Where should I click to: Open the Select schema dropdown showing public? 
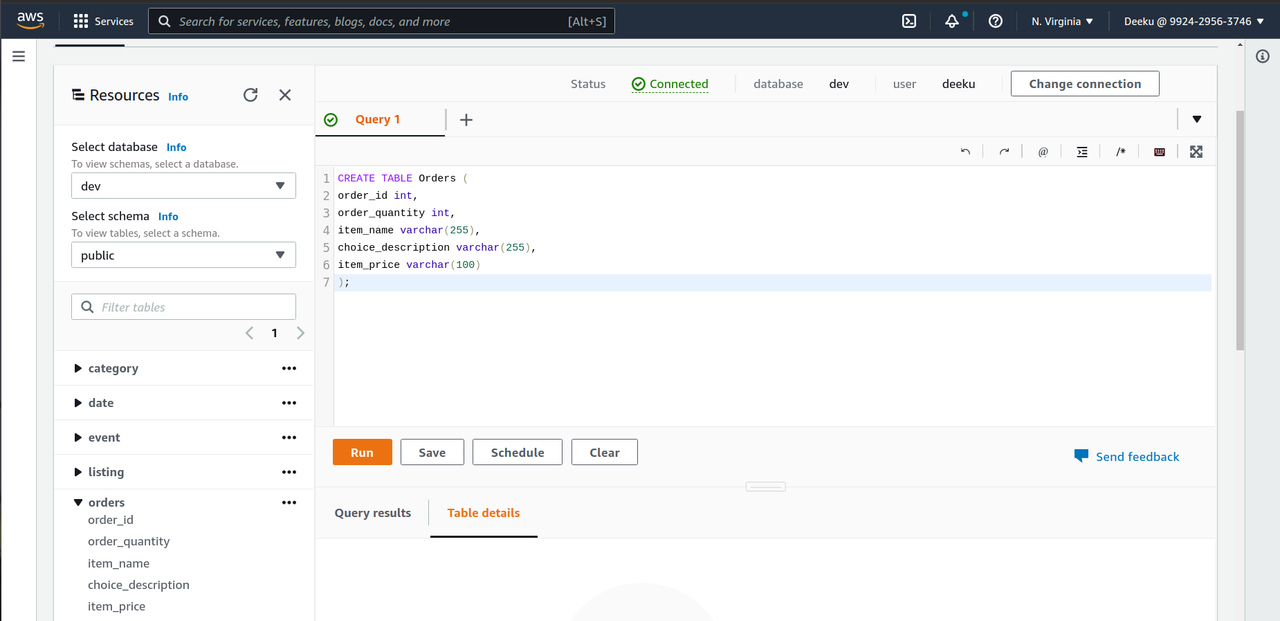pos(183,255)
